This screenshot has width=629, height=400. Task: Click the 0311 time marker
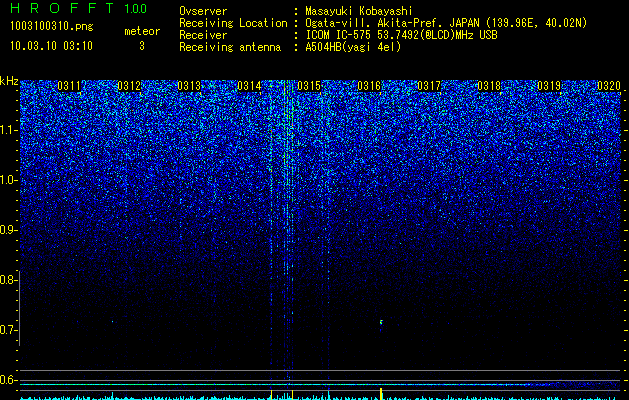(x=69, y=86)
